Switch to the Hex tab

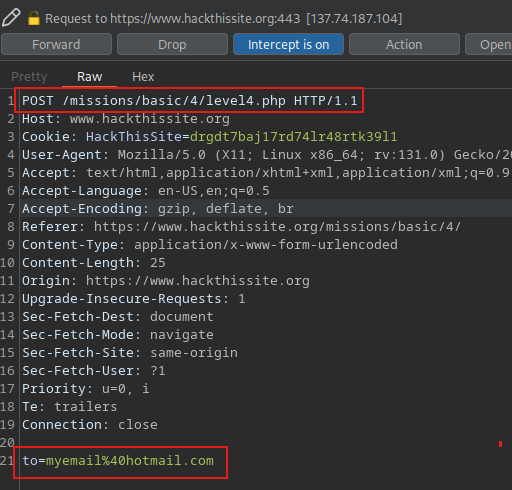(143, 77)
